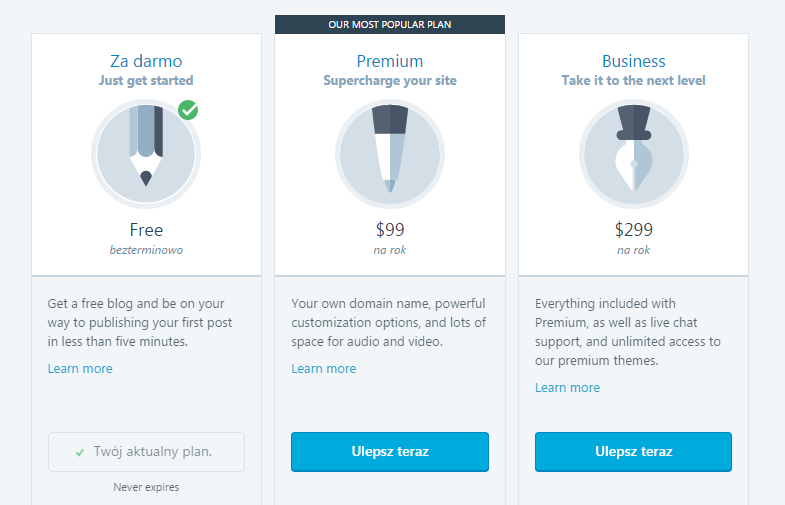
Task: Click the $99 Premium price
Action: (x=390, y=230)
